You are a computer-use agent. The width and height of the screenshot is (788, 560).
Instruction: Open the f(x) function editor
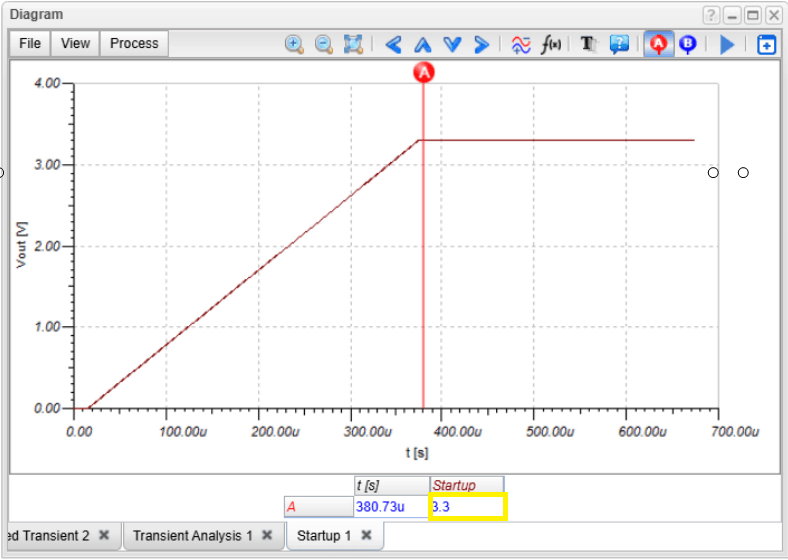pyautogui.click(x=551, y=44)
